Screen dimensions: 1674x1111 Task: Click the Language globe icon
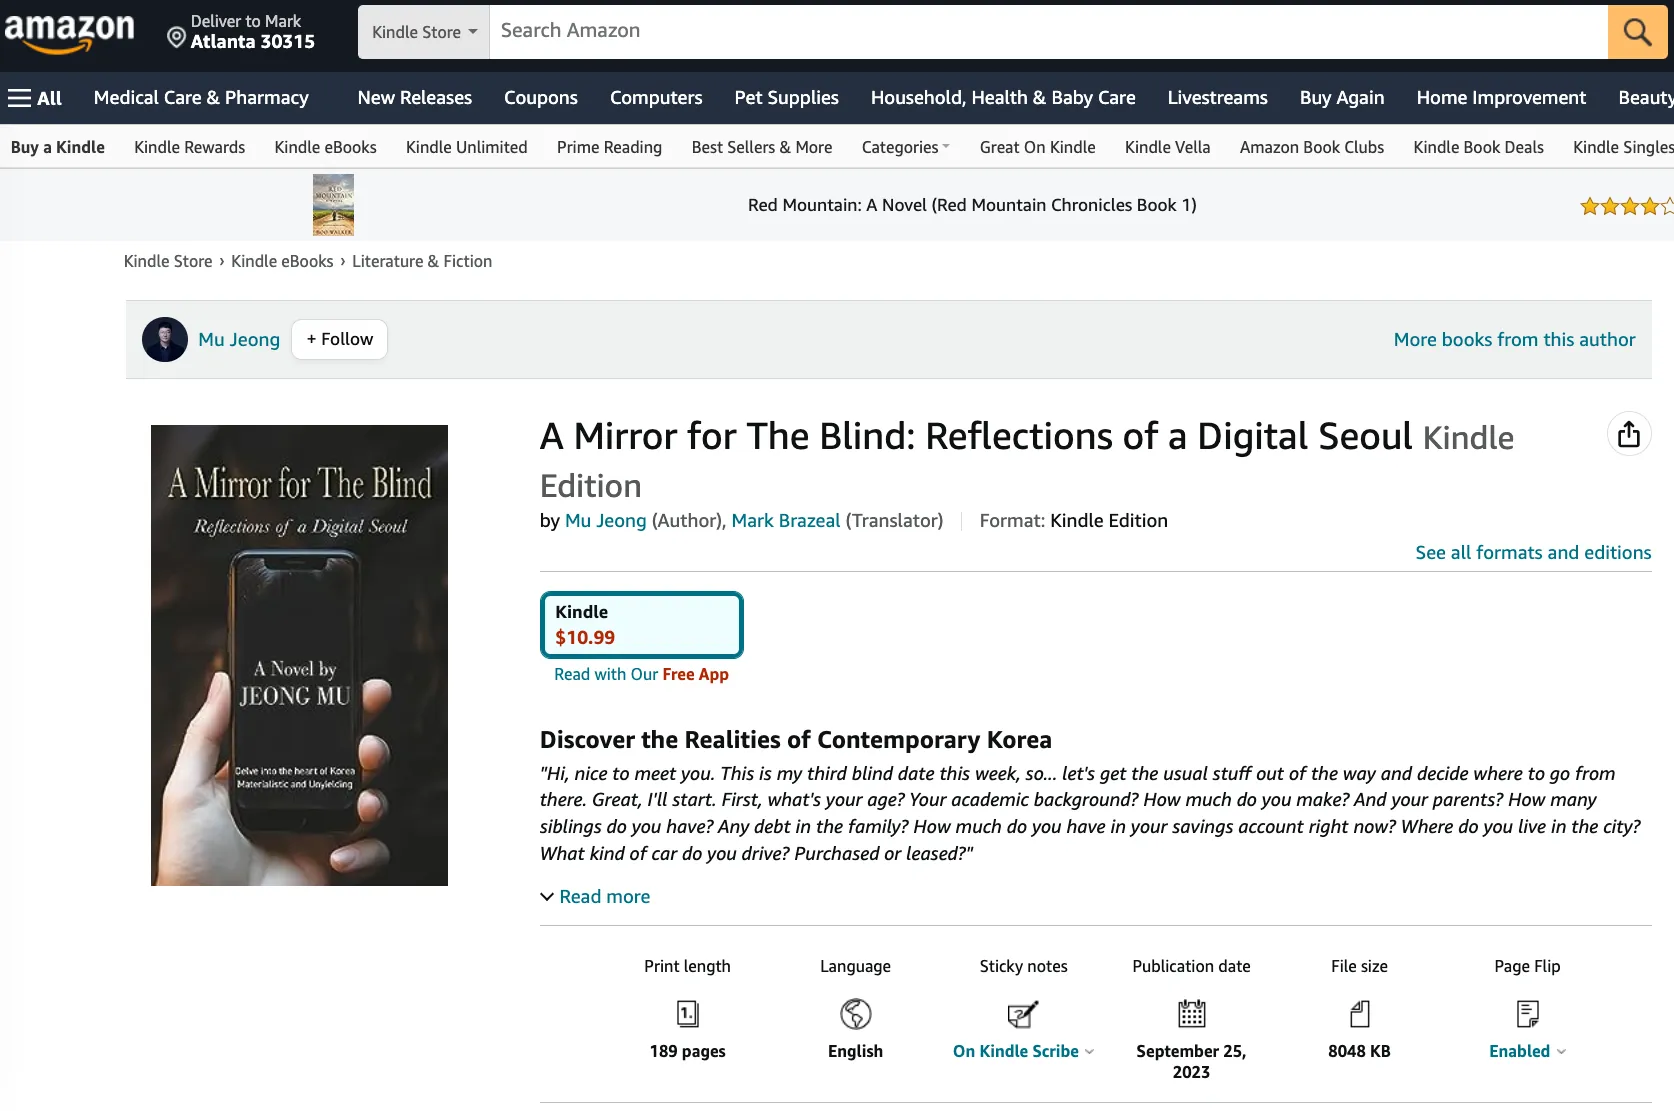[x=855, y=1014]
